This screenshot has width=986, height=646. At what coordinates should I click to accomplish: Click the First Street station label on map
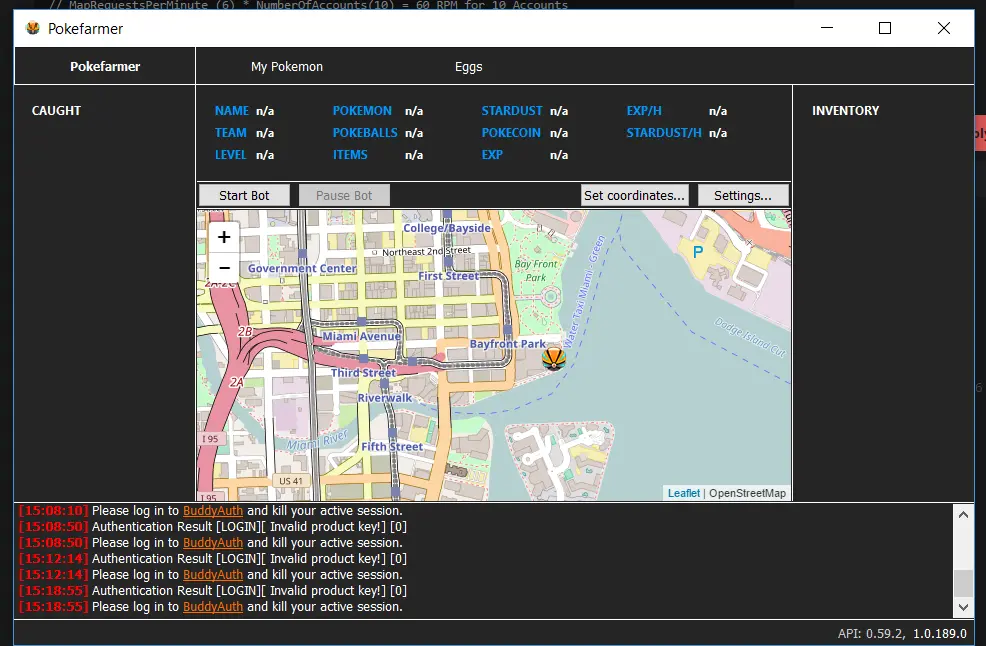point(448,276)
